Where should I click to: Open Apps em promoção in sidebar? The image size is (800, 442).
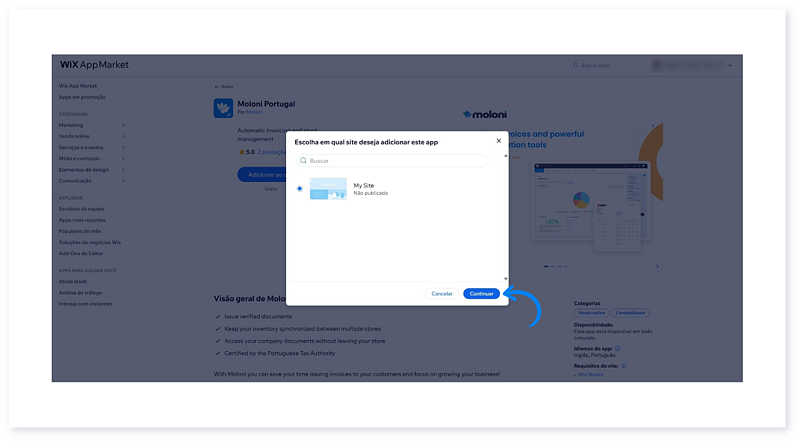pyautogui.click(x=82, y=97)
